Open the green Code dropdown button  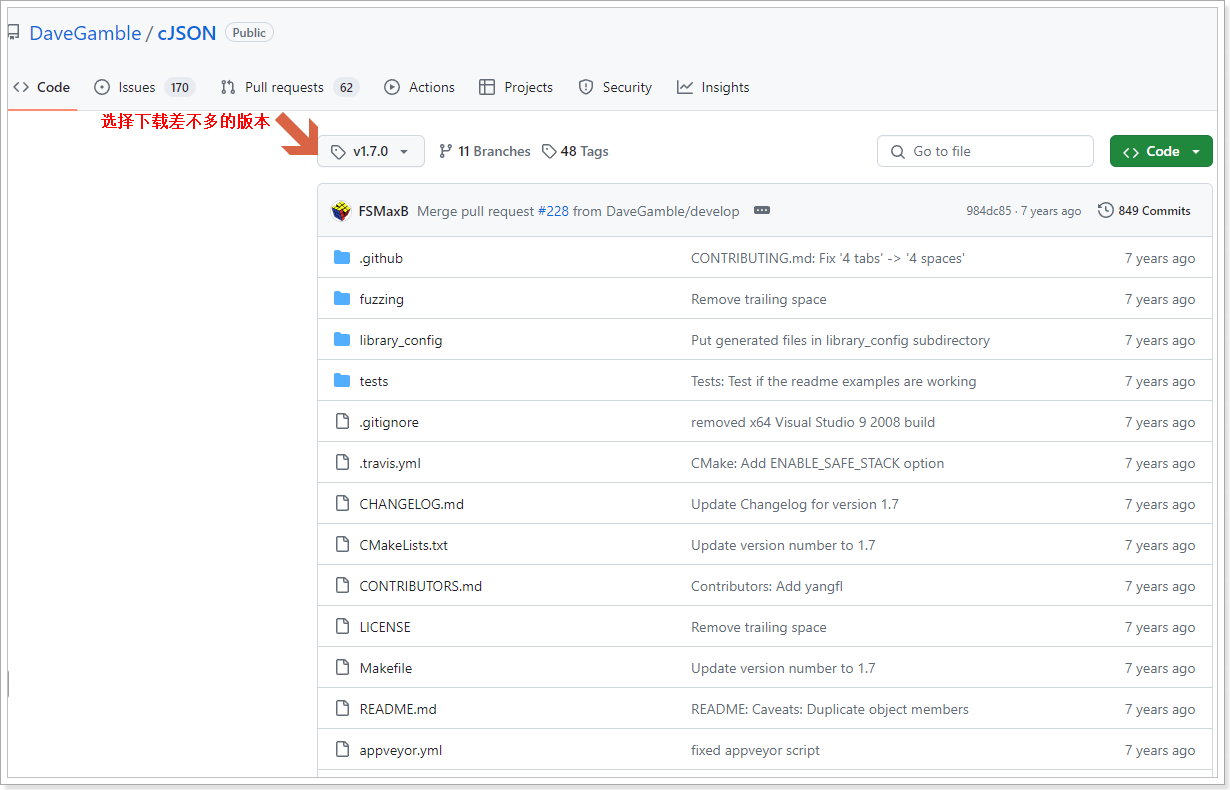coord(1161,152)
